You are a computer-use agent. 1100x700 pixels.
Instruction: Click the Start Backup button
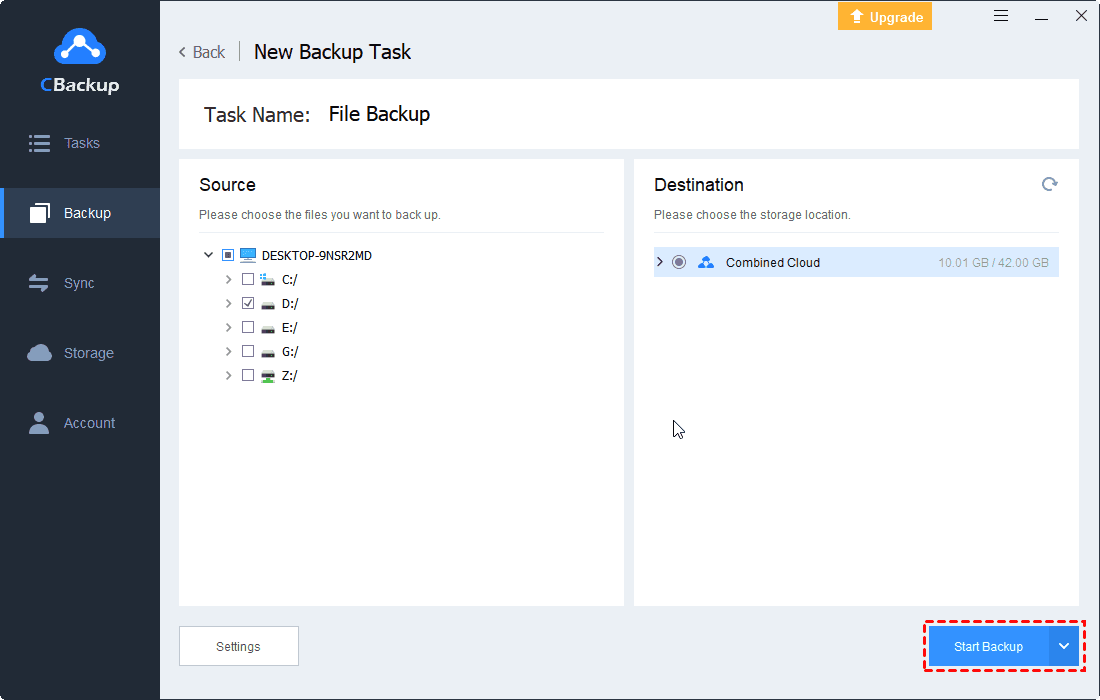[x=988, y=646]
